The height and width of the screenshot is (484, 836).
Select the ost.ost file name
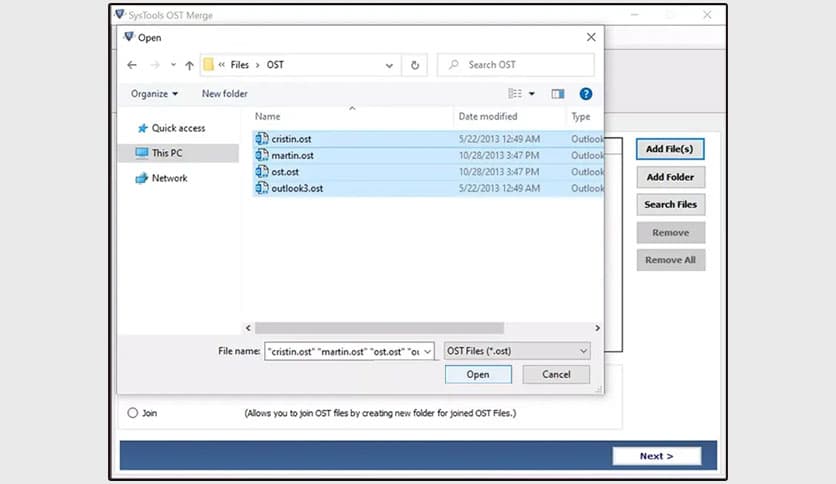click(285, 172)
